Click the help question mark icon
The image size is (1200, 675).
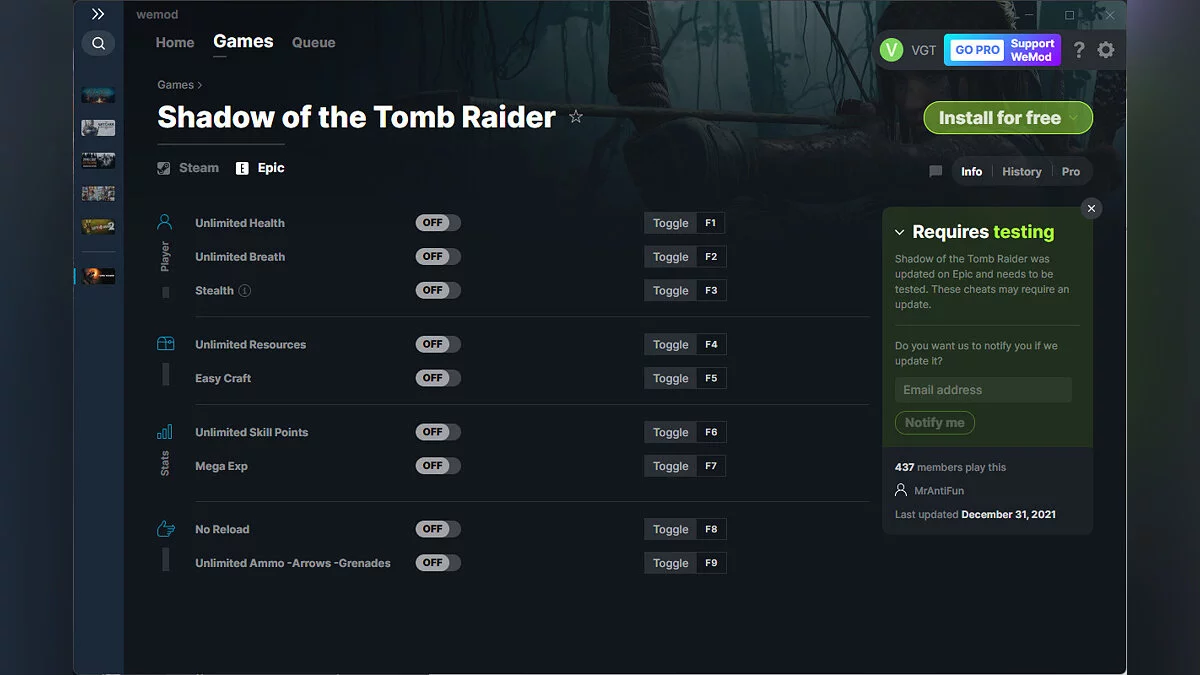click(x=1079, y=49)
